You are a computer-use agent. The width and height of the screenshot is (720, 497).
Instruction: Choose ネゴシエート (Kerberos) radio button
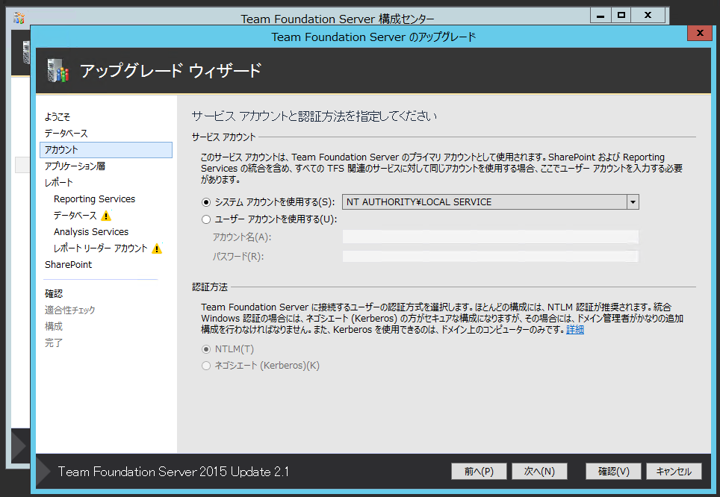206,366
